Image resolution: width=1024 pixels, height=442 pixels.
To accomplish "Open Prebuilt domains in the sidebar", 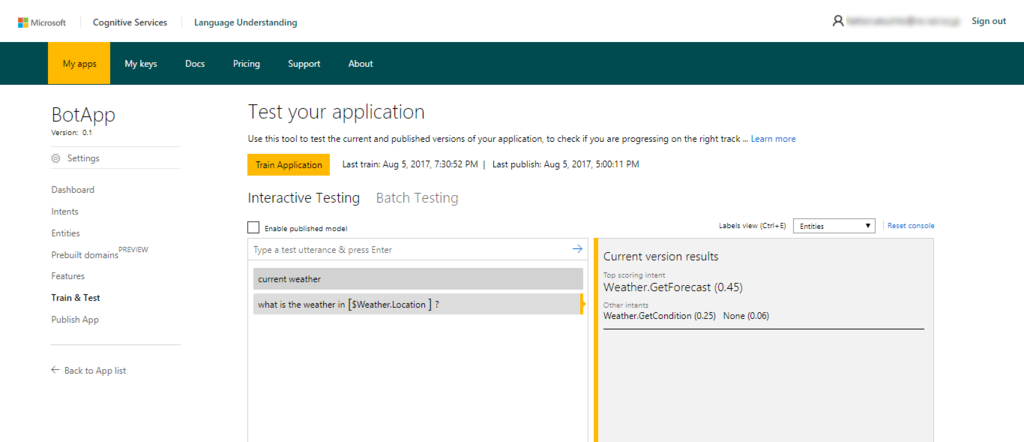I will point(85,255).
